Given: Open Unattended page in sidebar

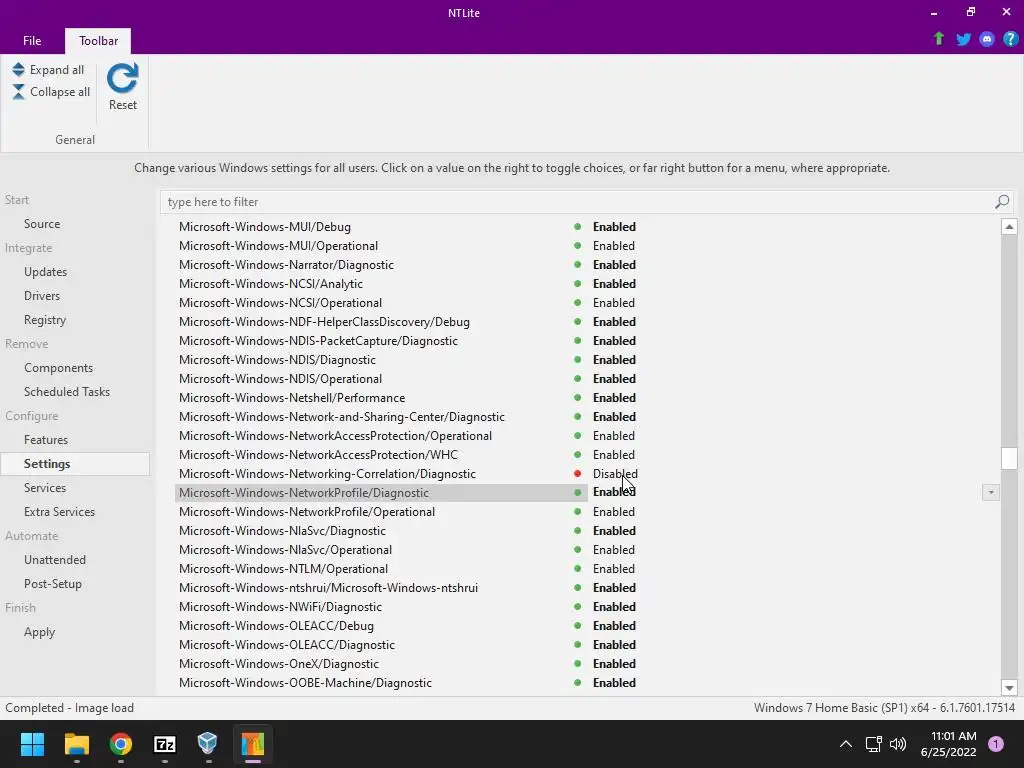Looking at the screenshot, I should (x=55, y=560).
